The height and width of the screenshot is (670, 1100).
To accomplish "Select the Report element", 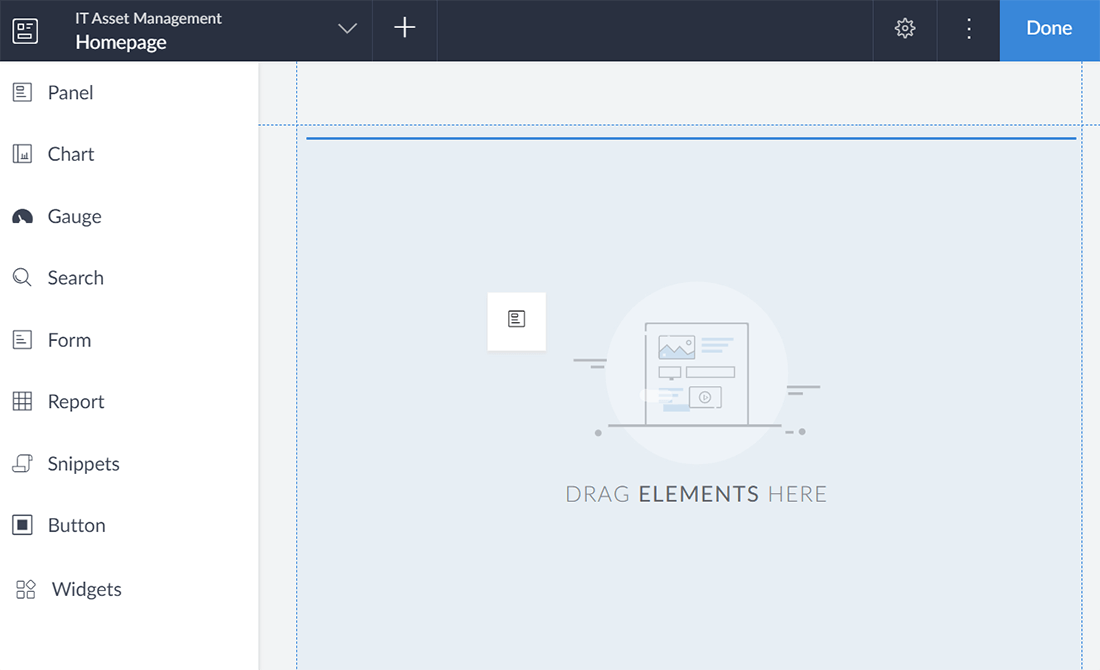I will click(76, 401).
